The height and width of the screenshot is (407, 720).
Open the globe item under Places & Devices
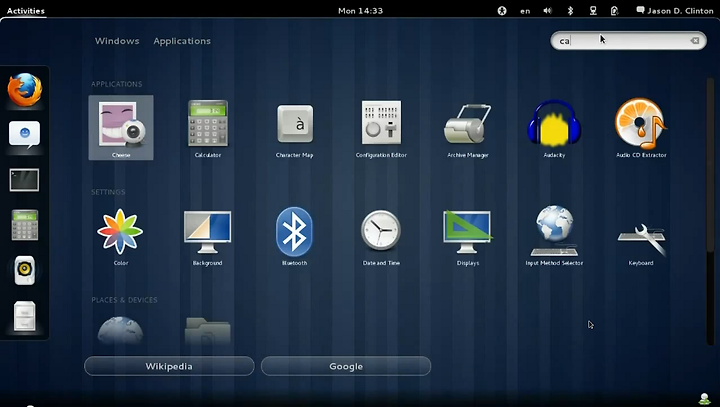(120, 330)
